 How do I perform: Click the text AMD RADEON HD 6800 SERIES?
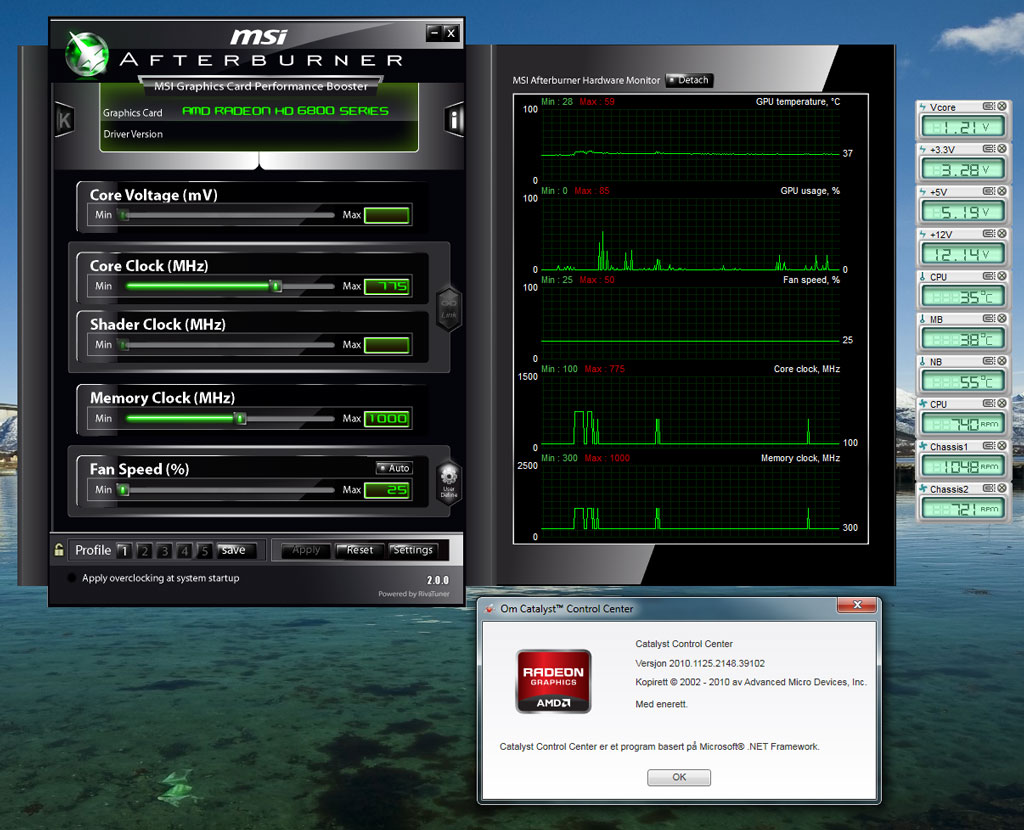coord(285,111)
